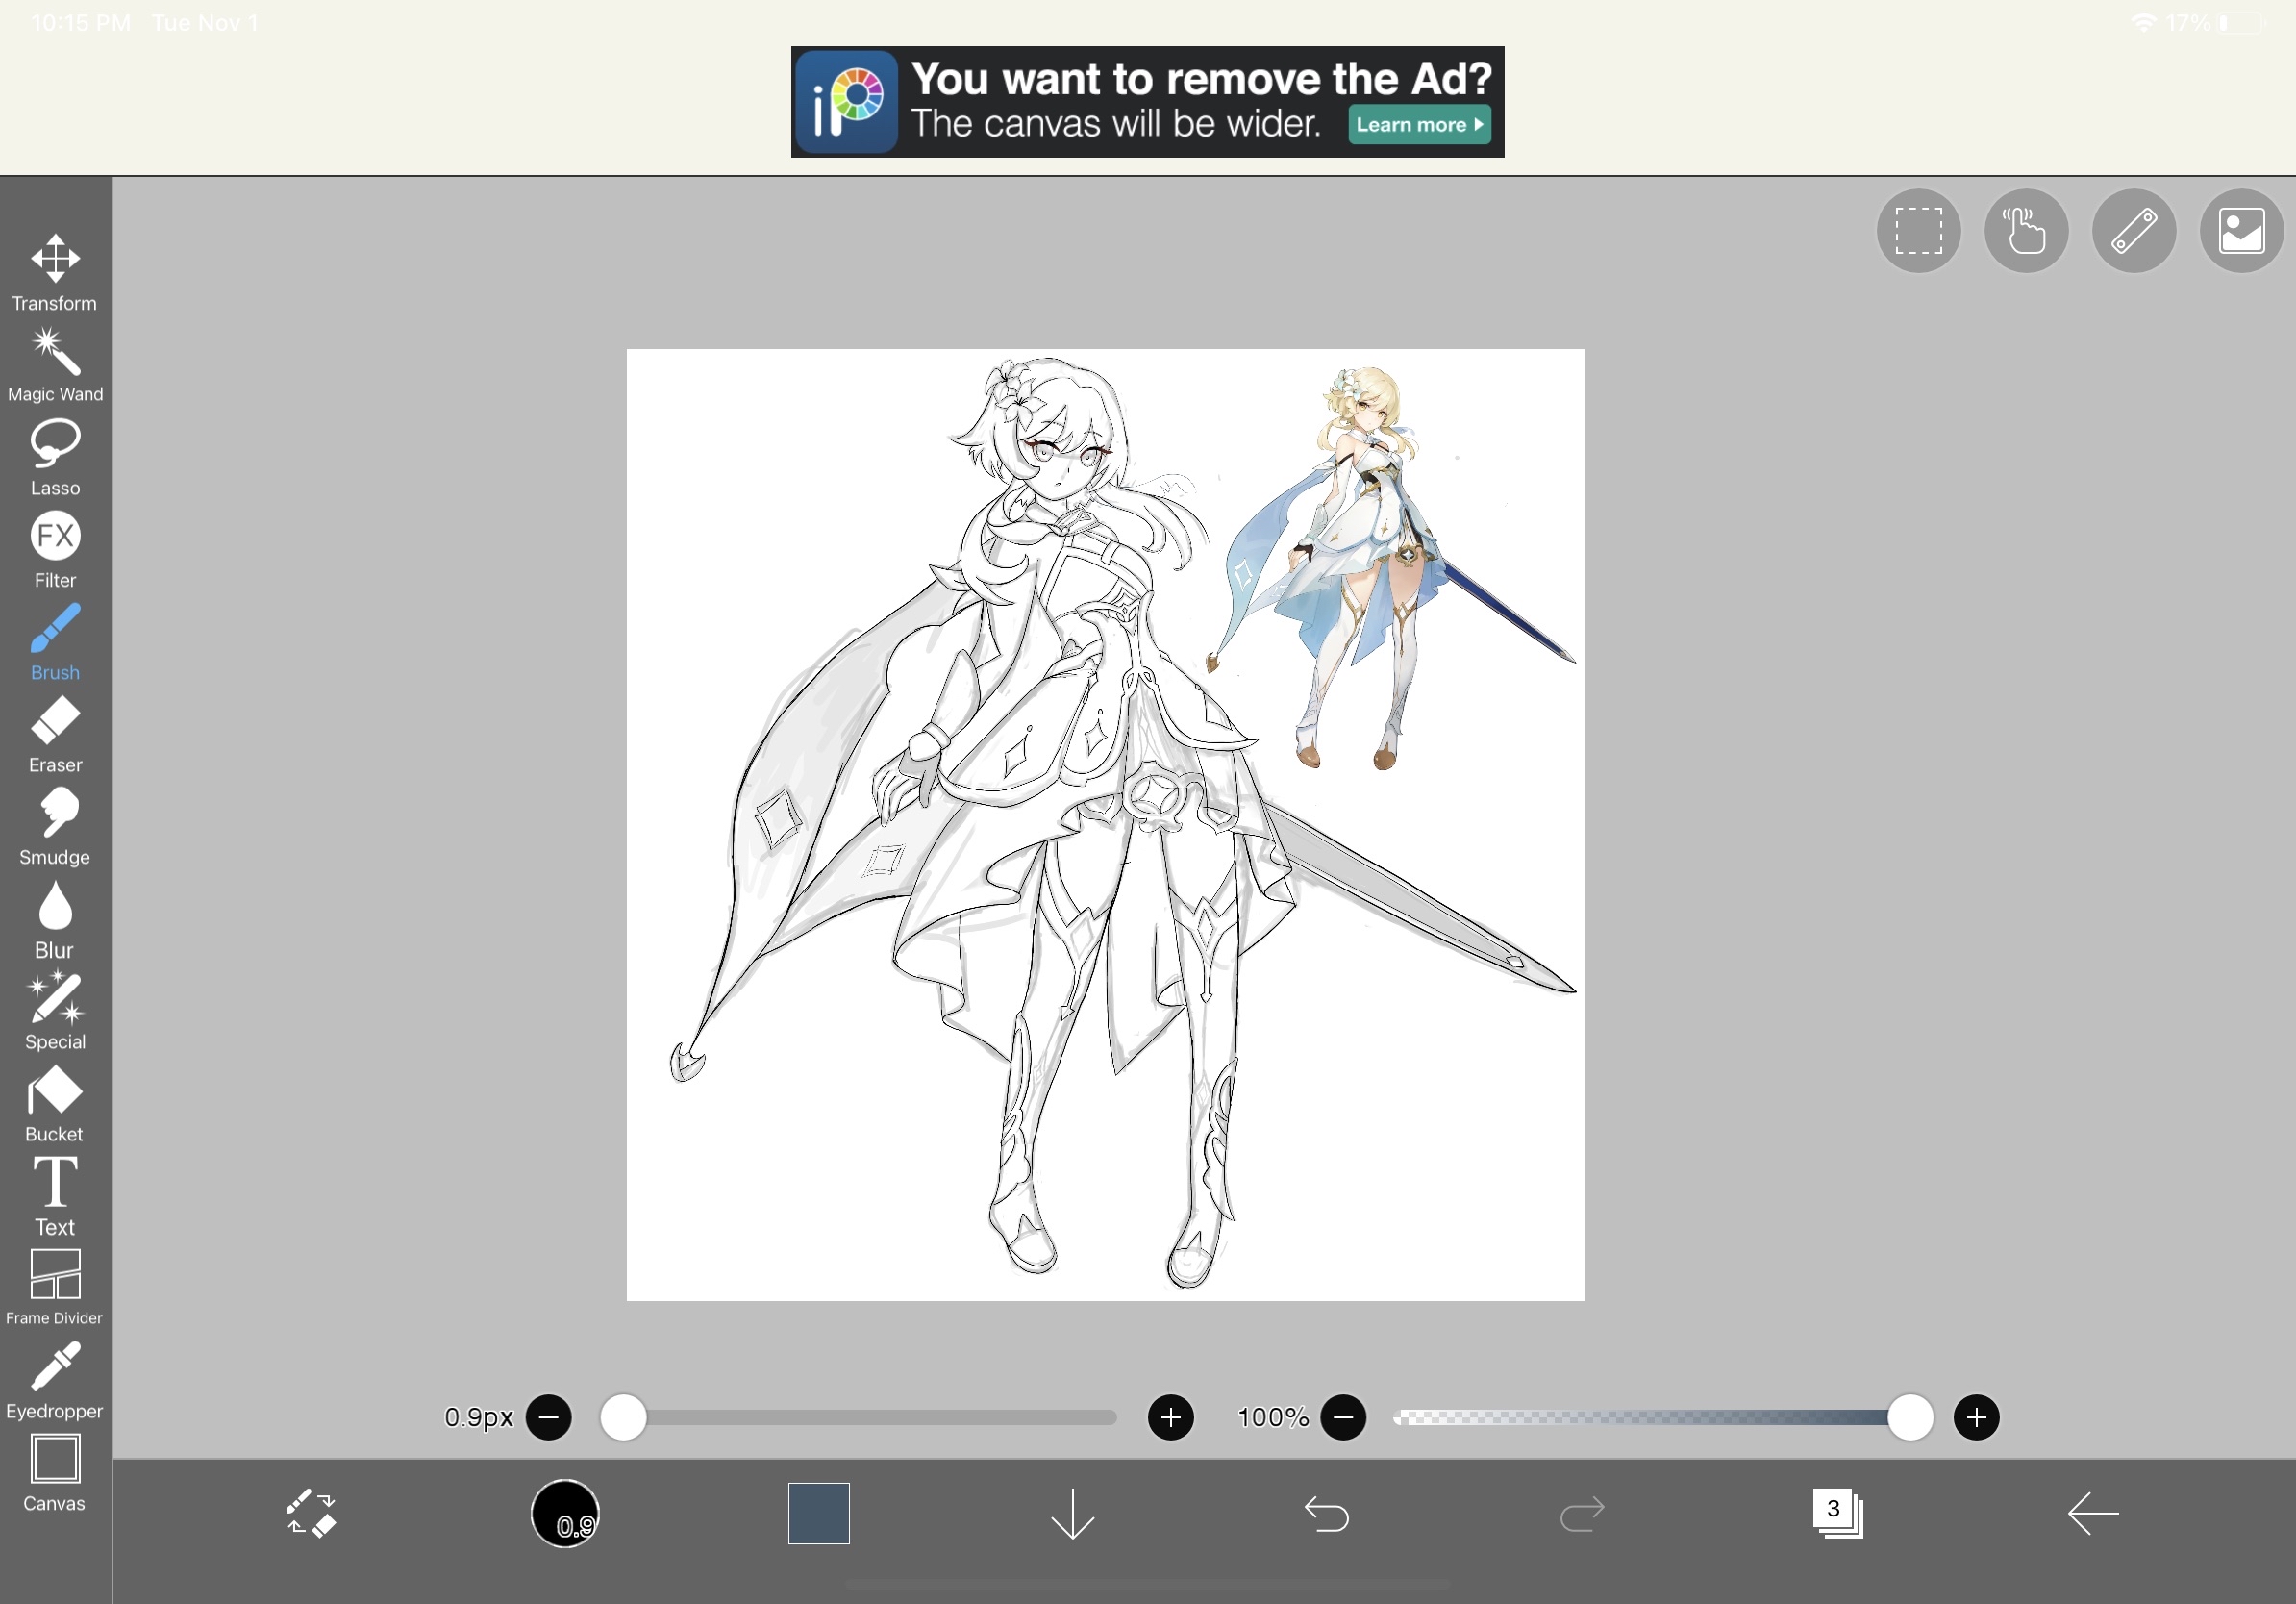Open the FX Filter tool
This screenshot has height=1604, width=2296.
coord(54,542)
